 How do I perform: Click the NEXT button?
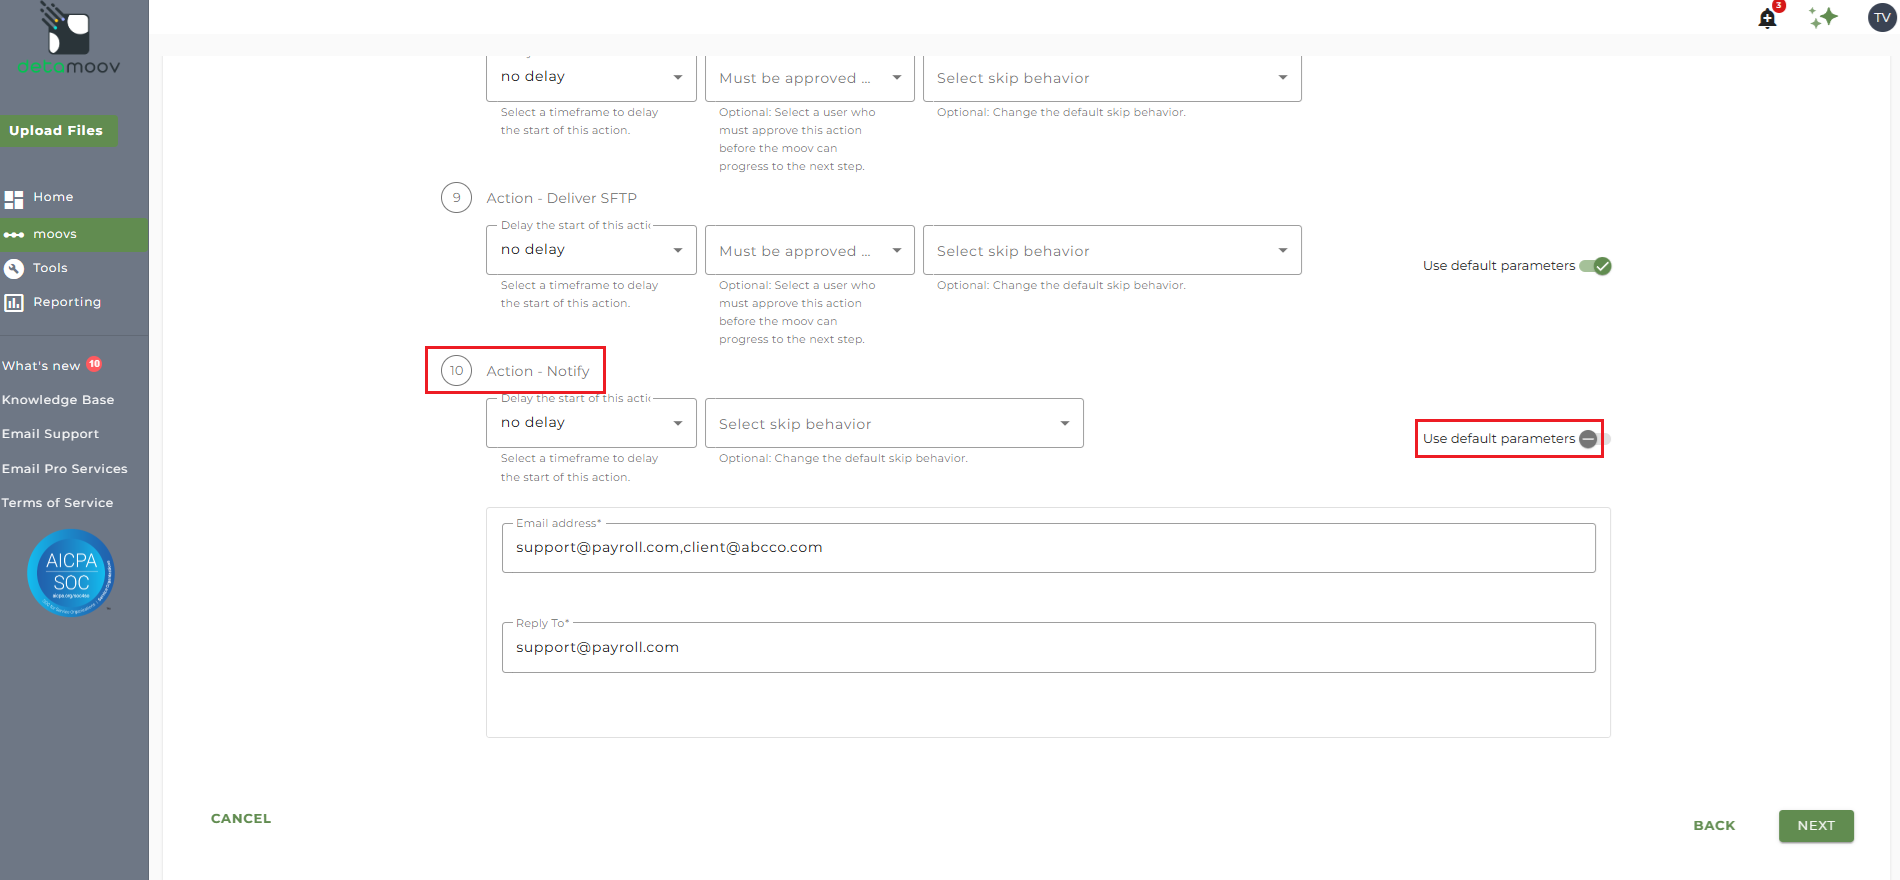pos(1815,826)
